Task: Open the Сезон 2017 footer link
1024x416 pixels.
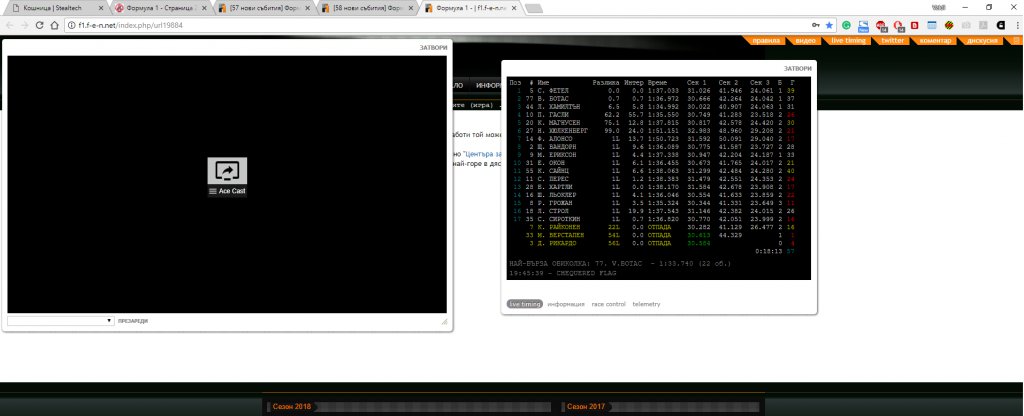Action: tap(586, 406)
